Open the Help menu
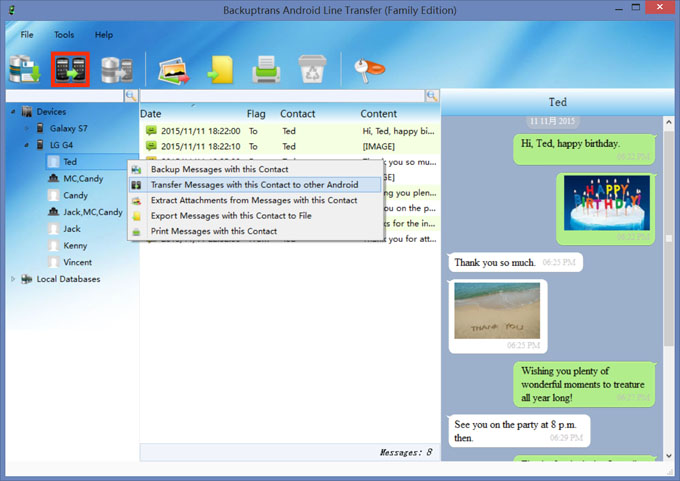 pyautogui.click(x=104, y=35)
